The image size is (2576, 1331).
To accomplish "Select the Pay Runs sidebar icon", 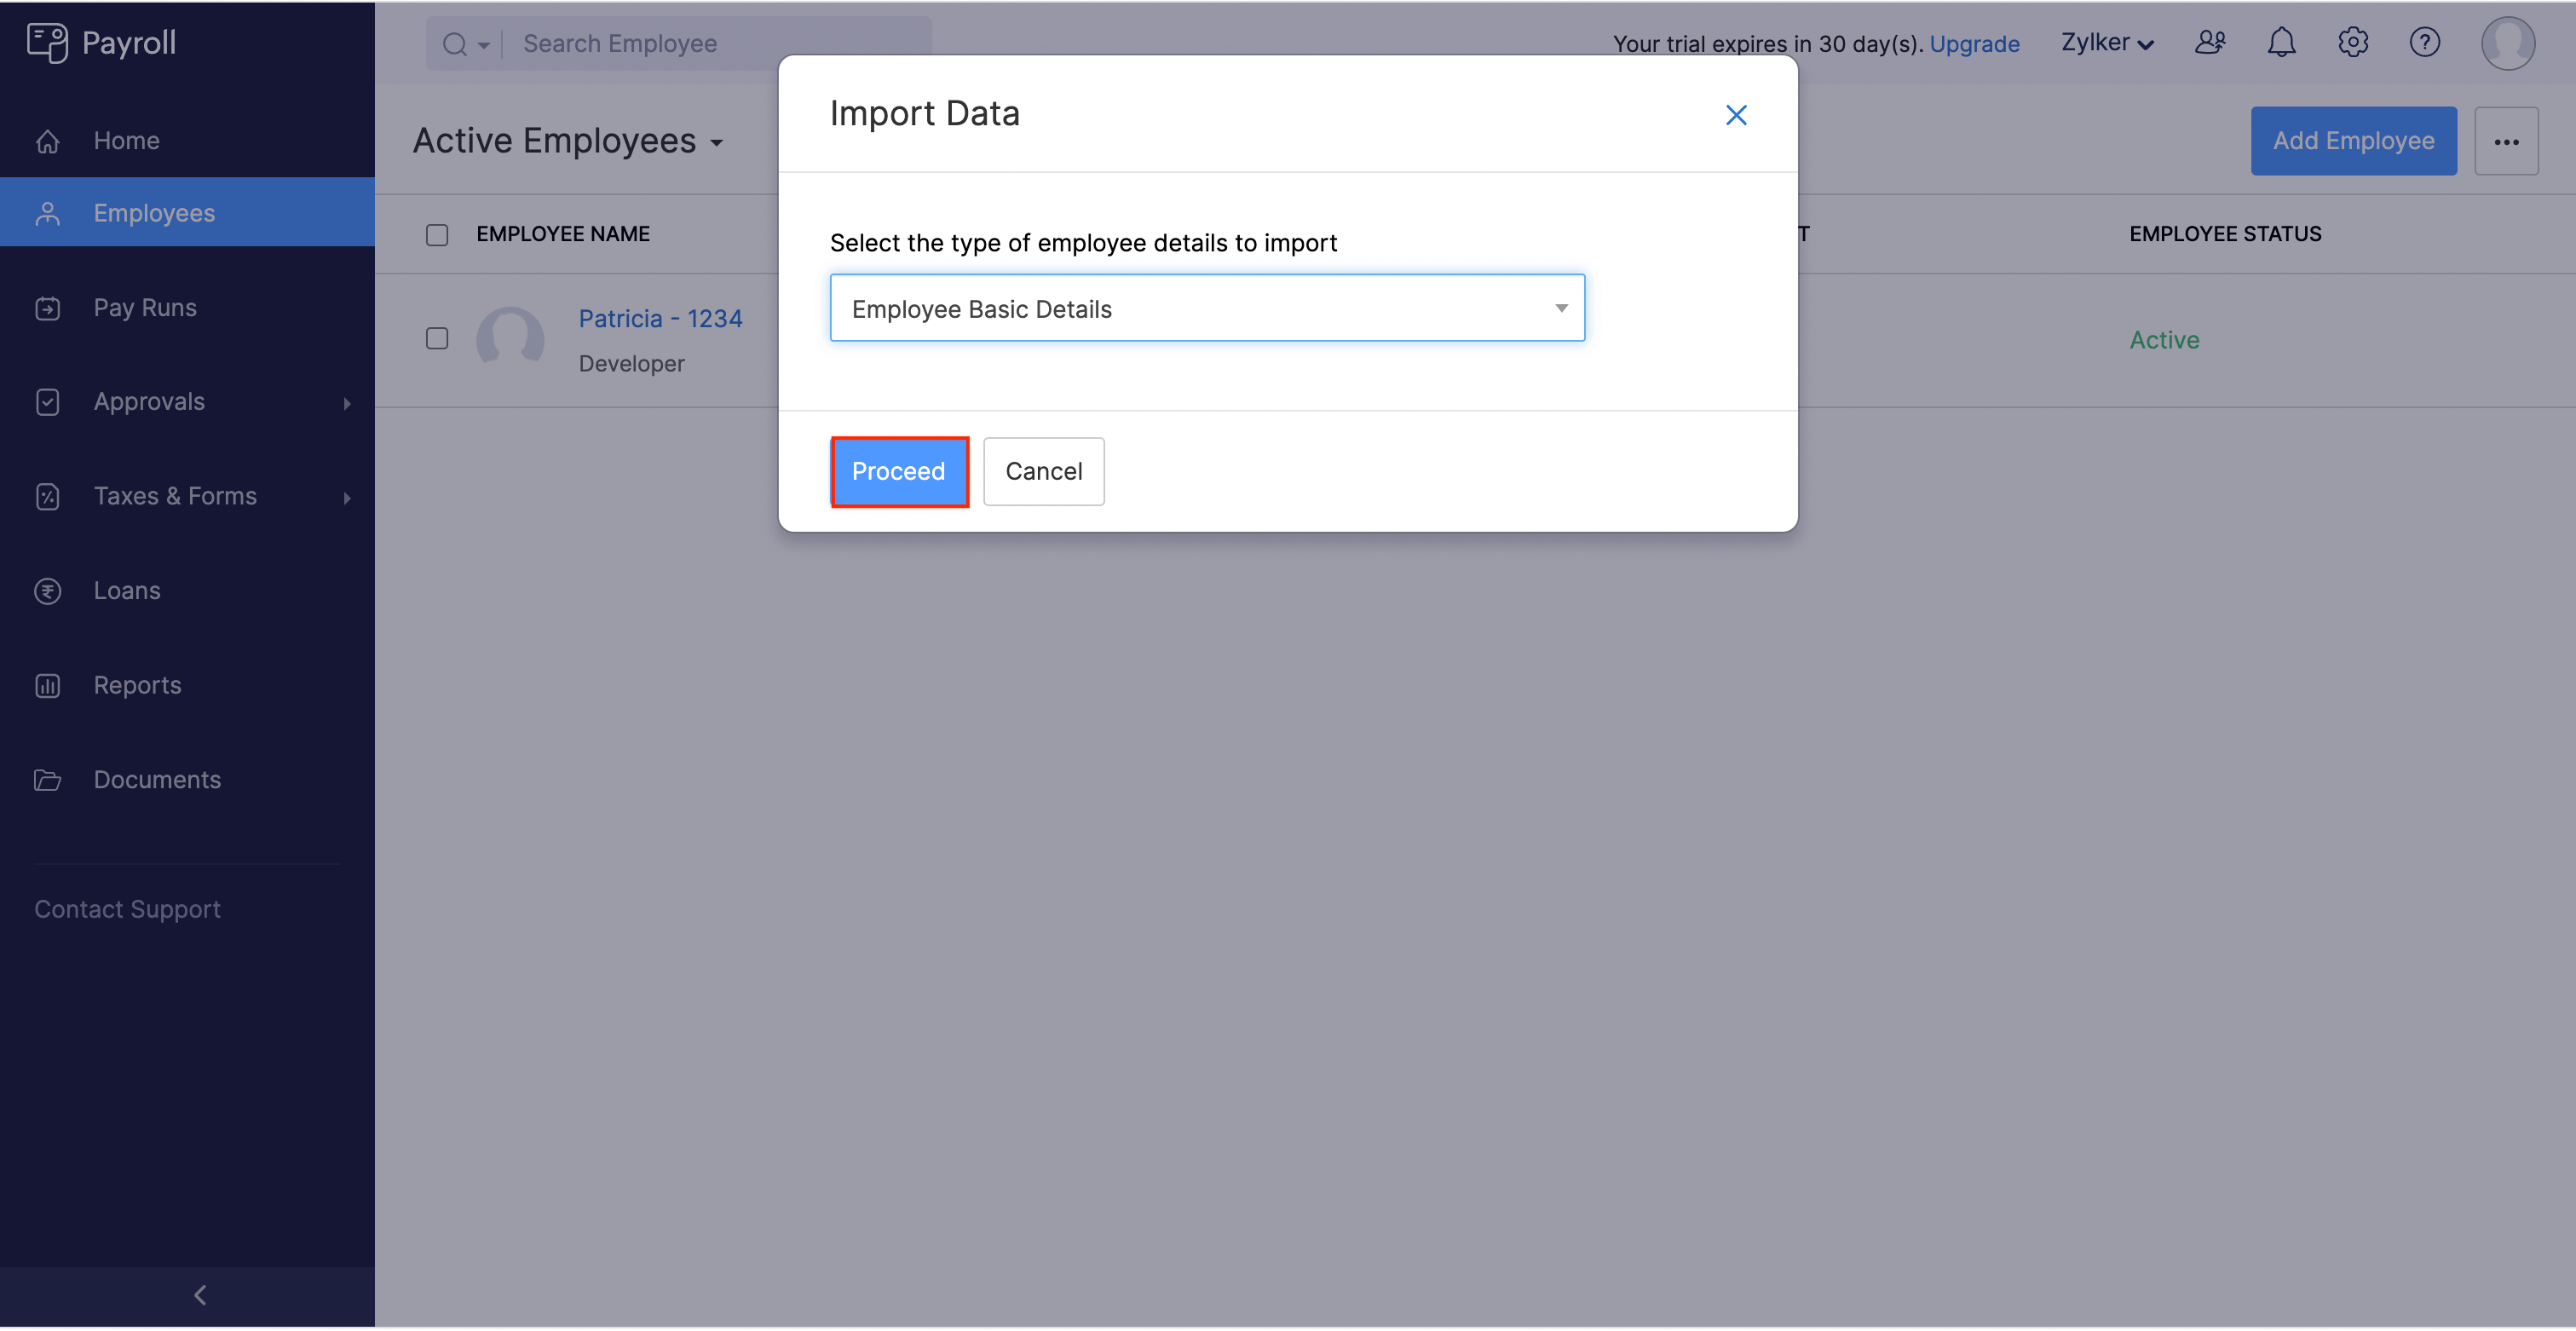I will click(x=48, y=308).
